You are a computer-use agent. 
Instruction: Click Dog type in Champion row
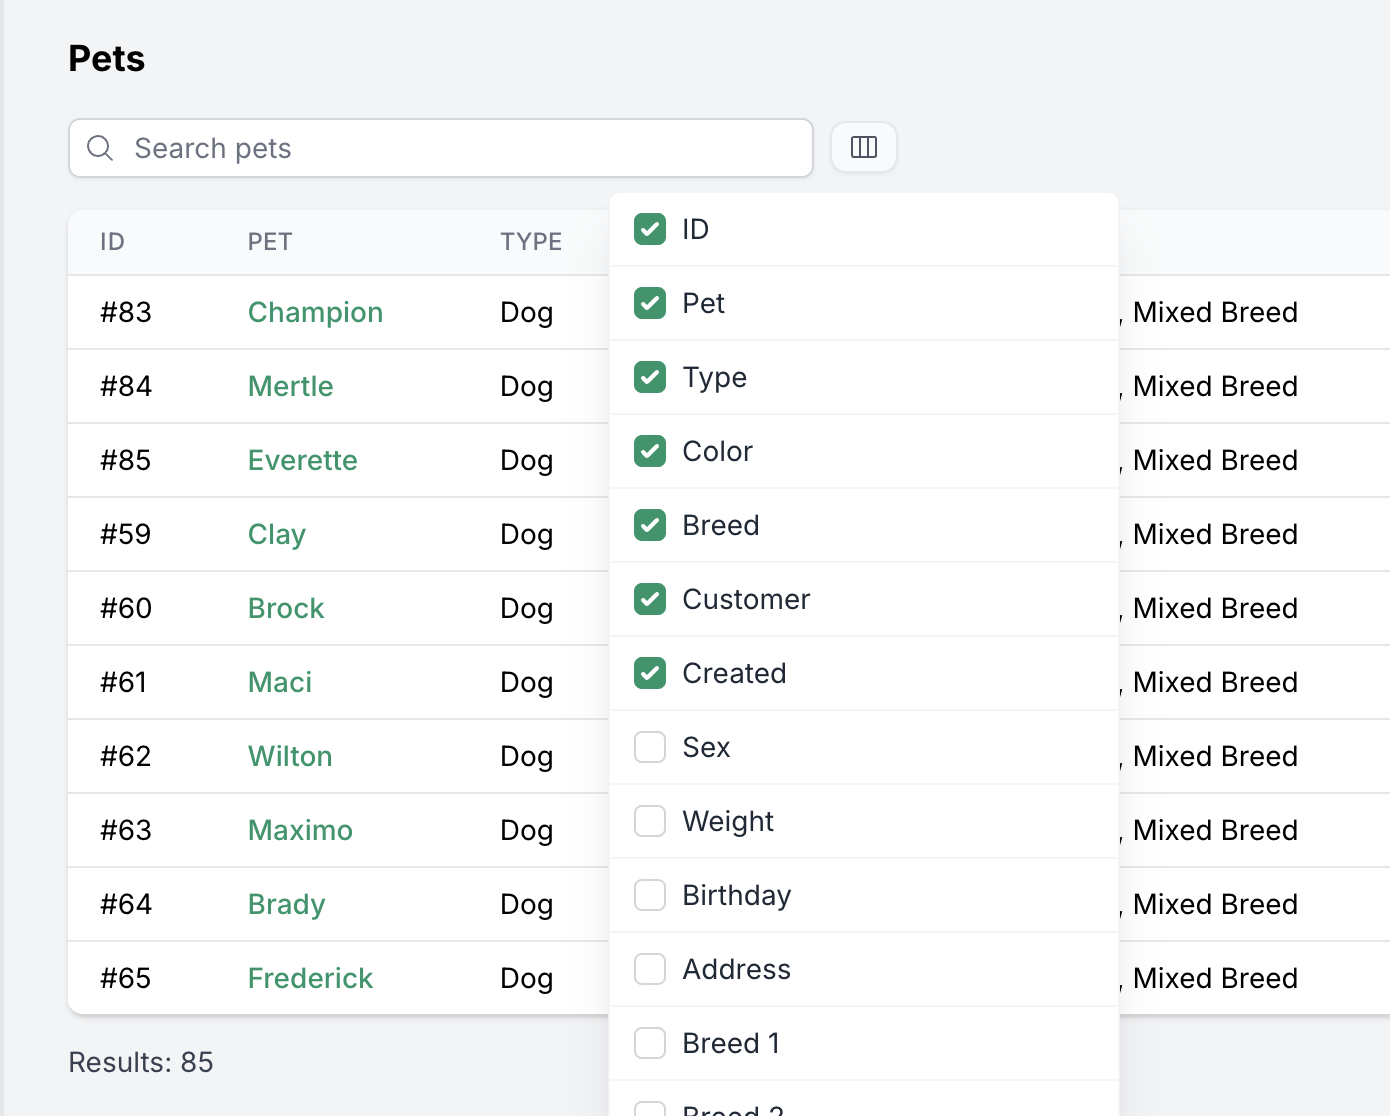527,313
